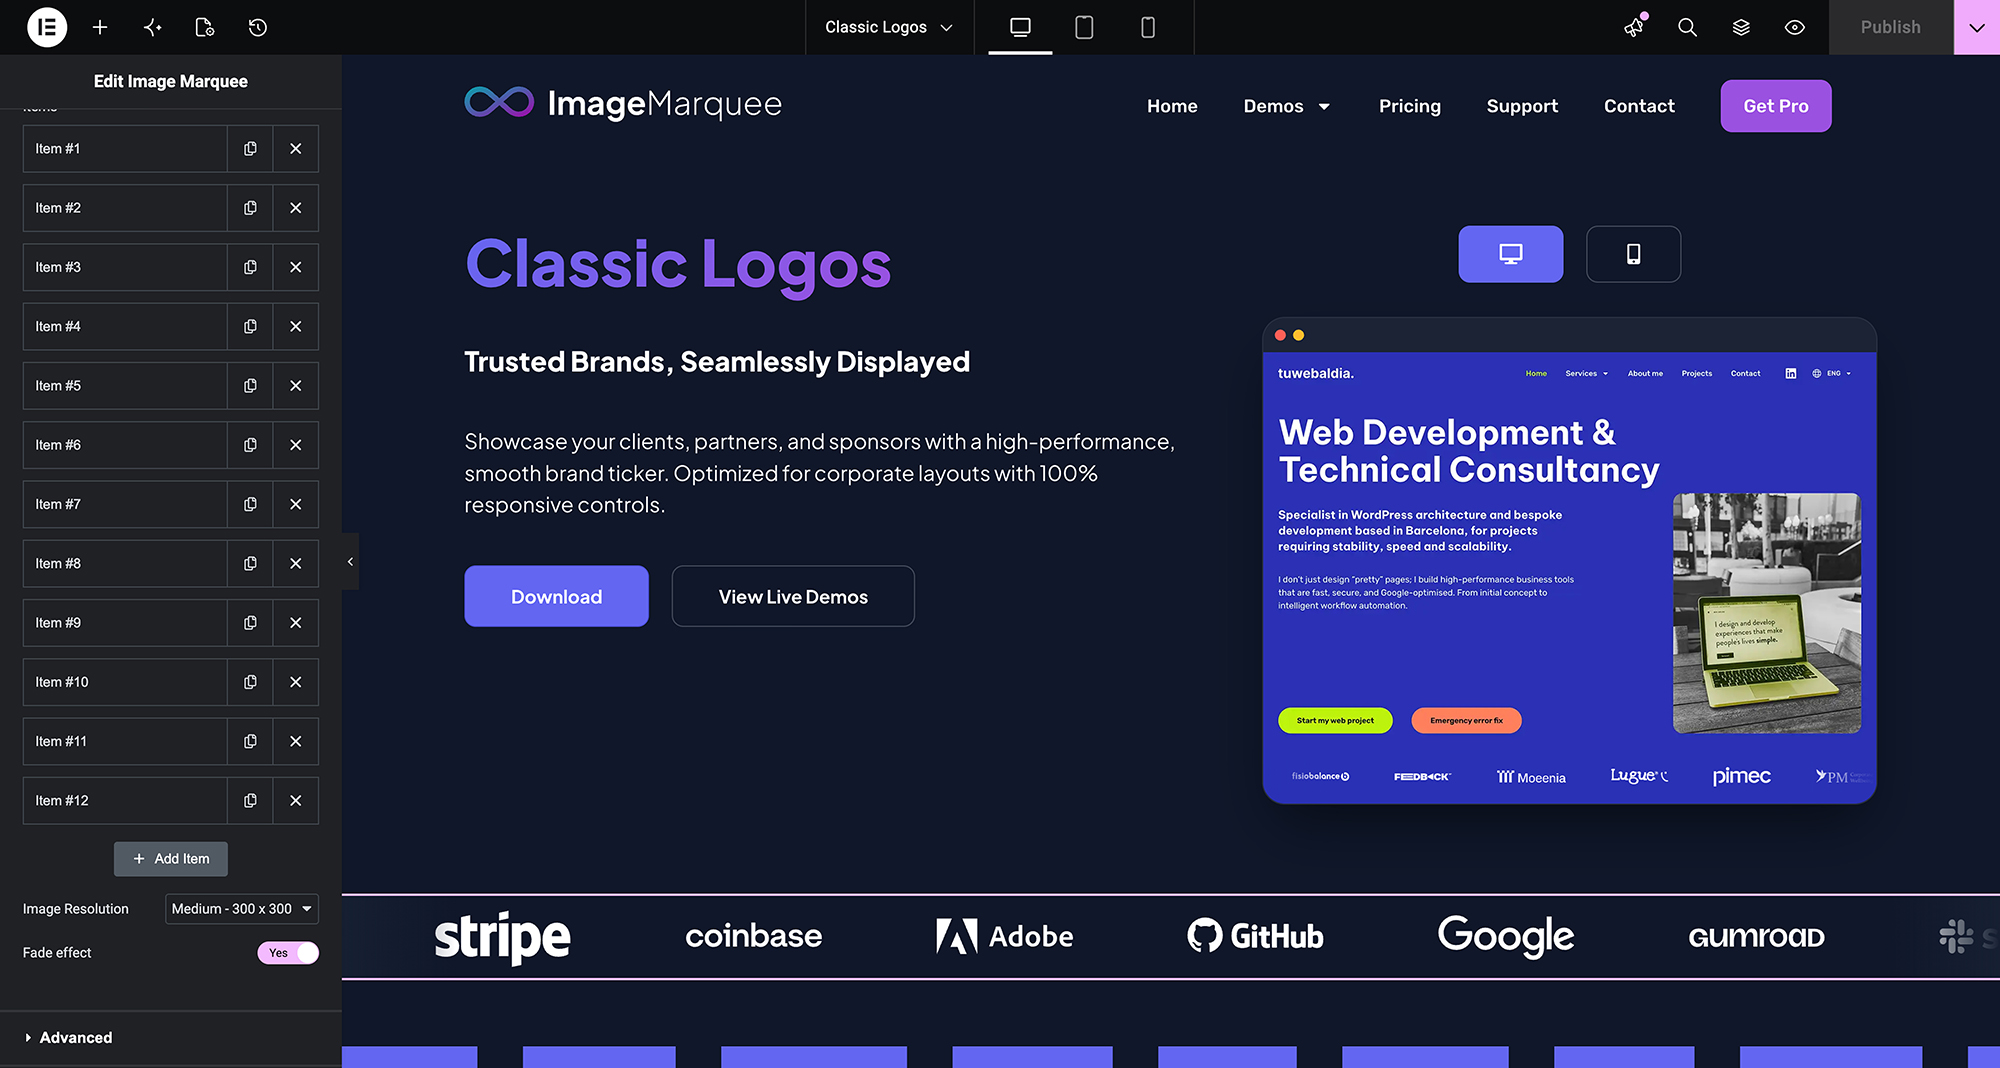This screenshot has height=1068, width=2000.
Task: Collapse the editor panel with side handle
Action: [x=350, y=562]
